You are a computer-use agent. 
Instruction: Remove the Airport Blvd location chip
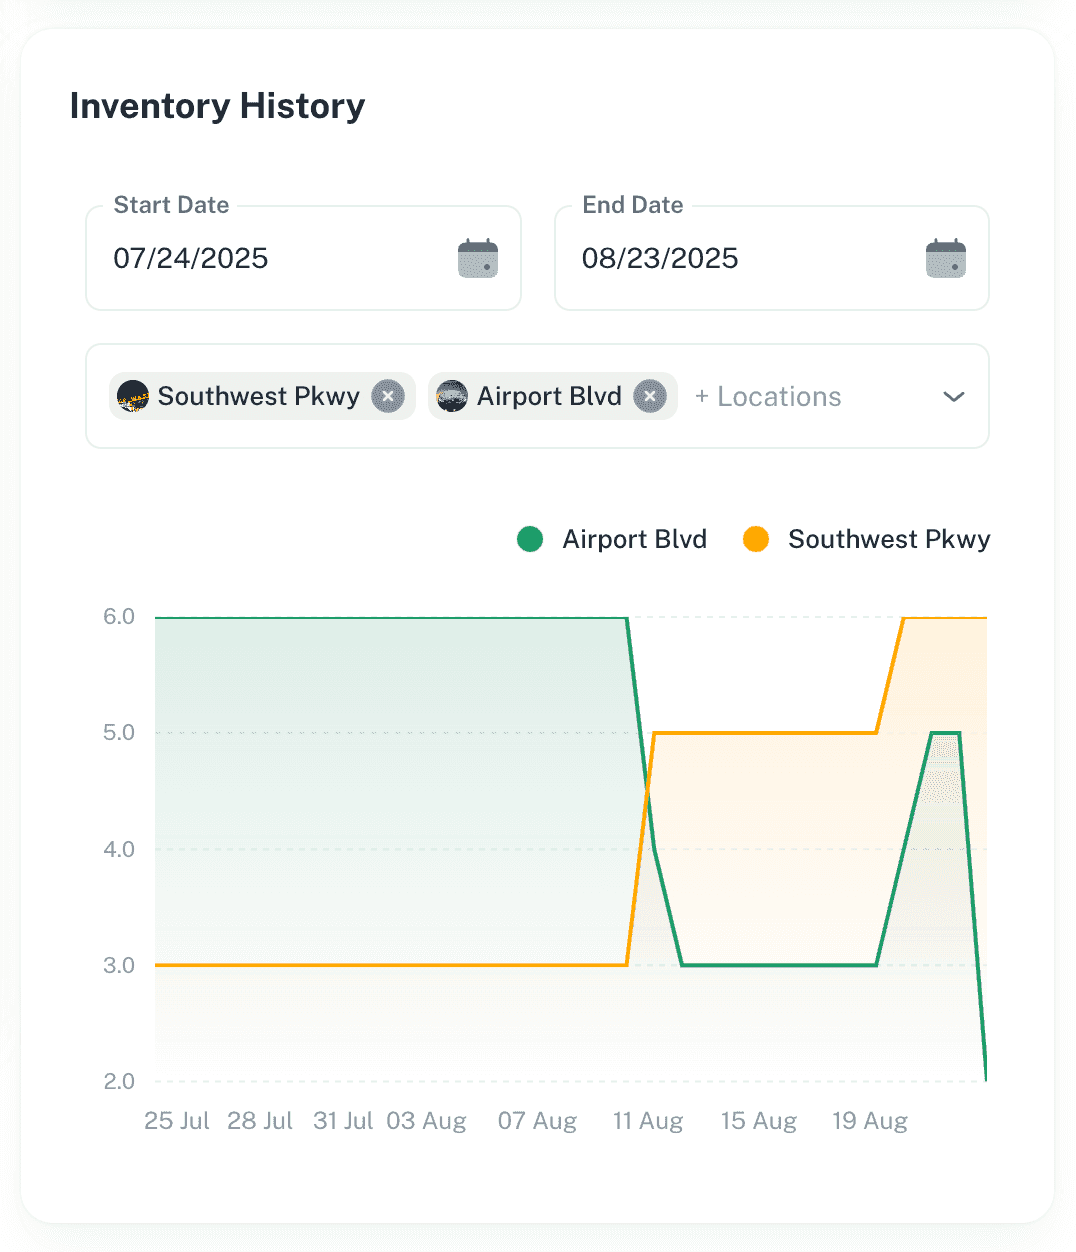[650, 396]
